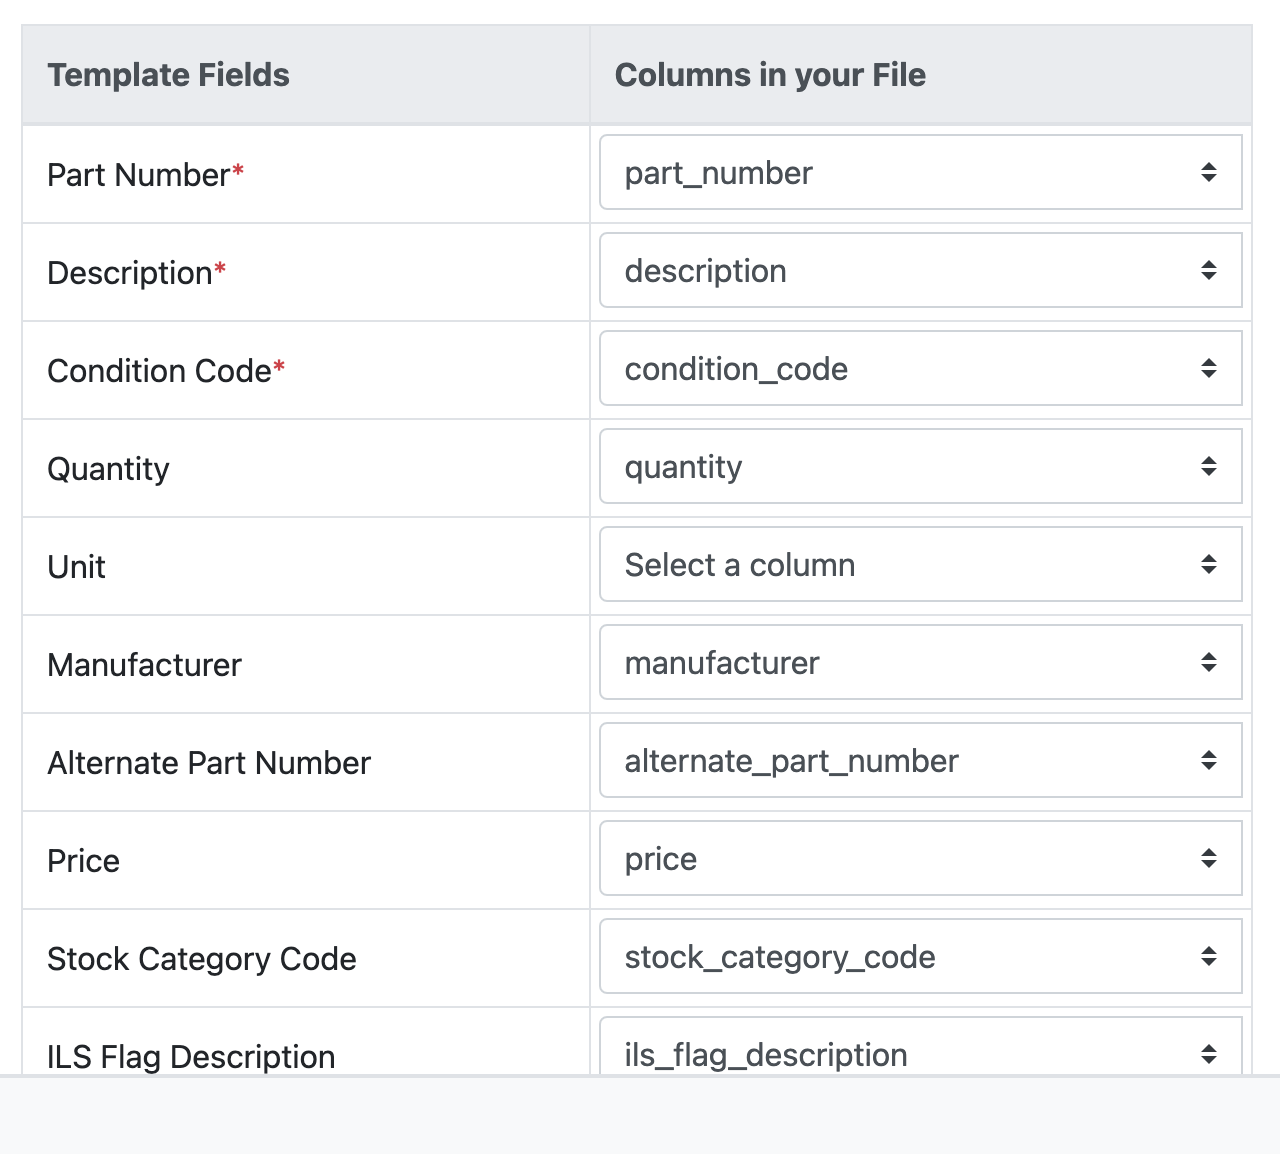
Task: Expand the alternate_part_number column selector
Action: (x=920, y=761)
